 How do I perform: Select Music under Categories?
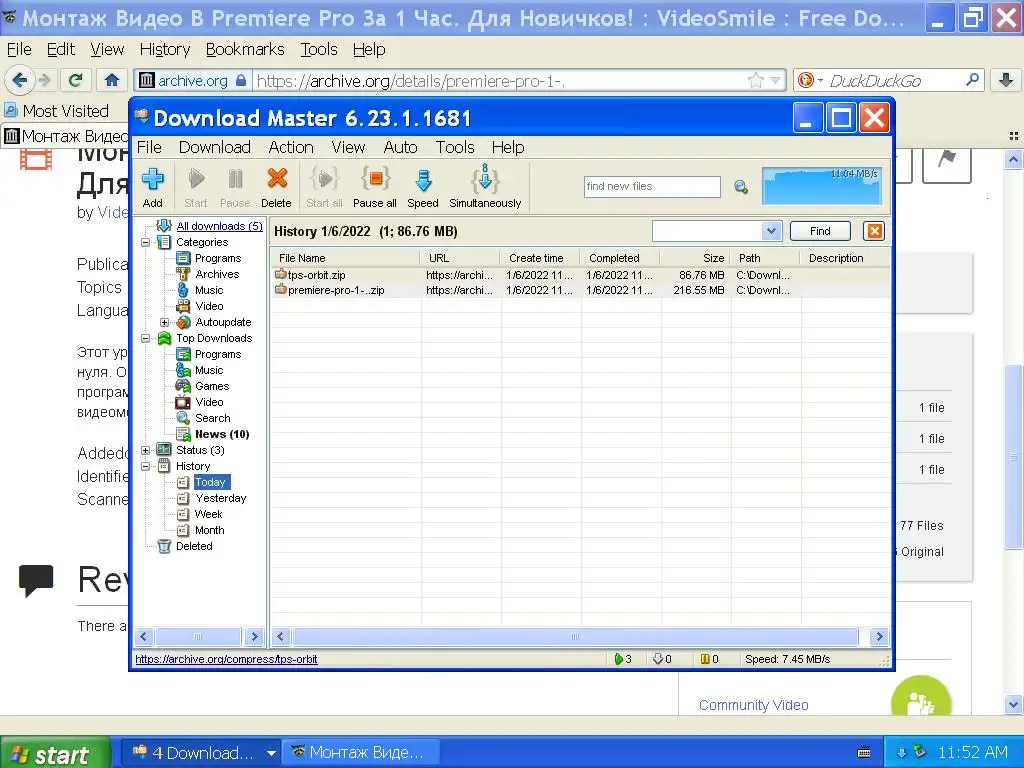(x=209, y=290)
